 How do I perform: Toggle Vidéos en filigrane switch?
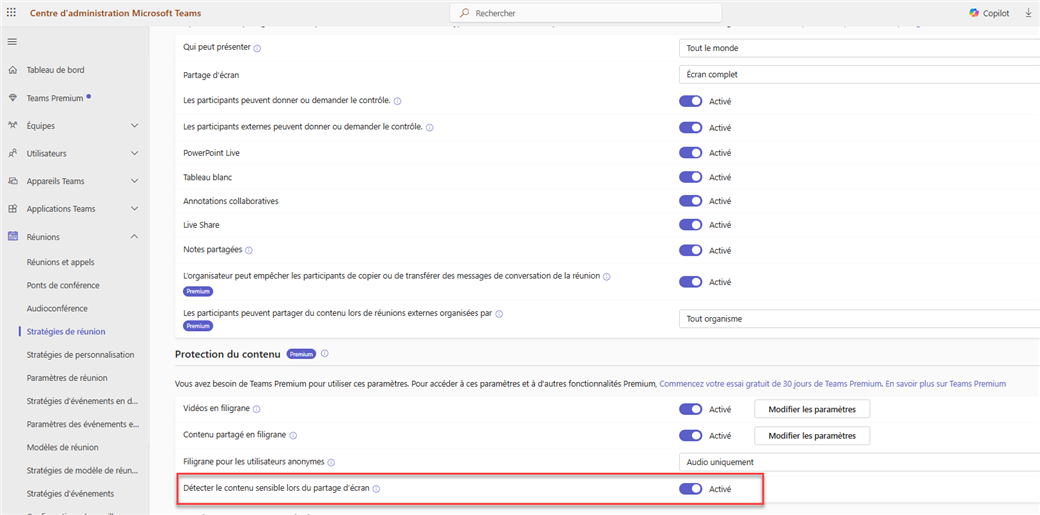[690, 409]
